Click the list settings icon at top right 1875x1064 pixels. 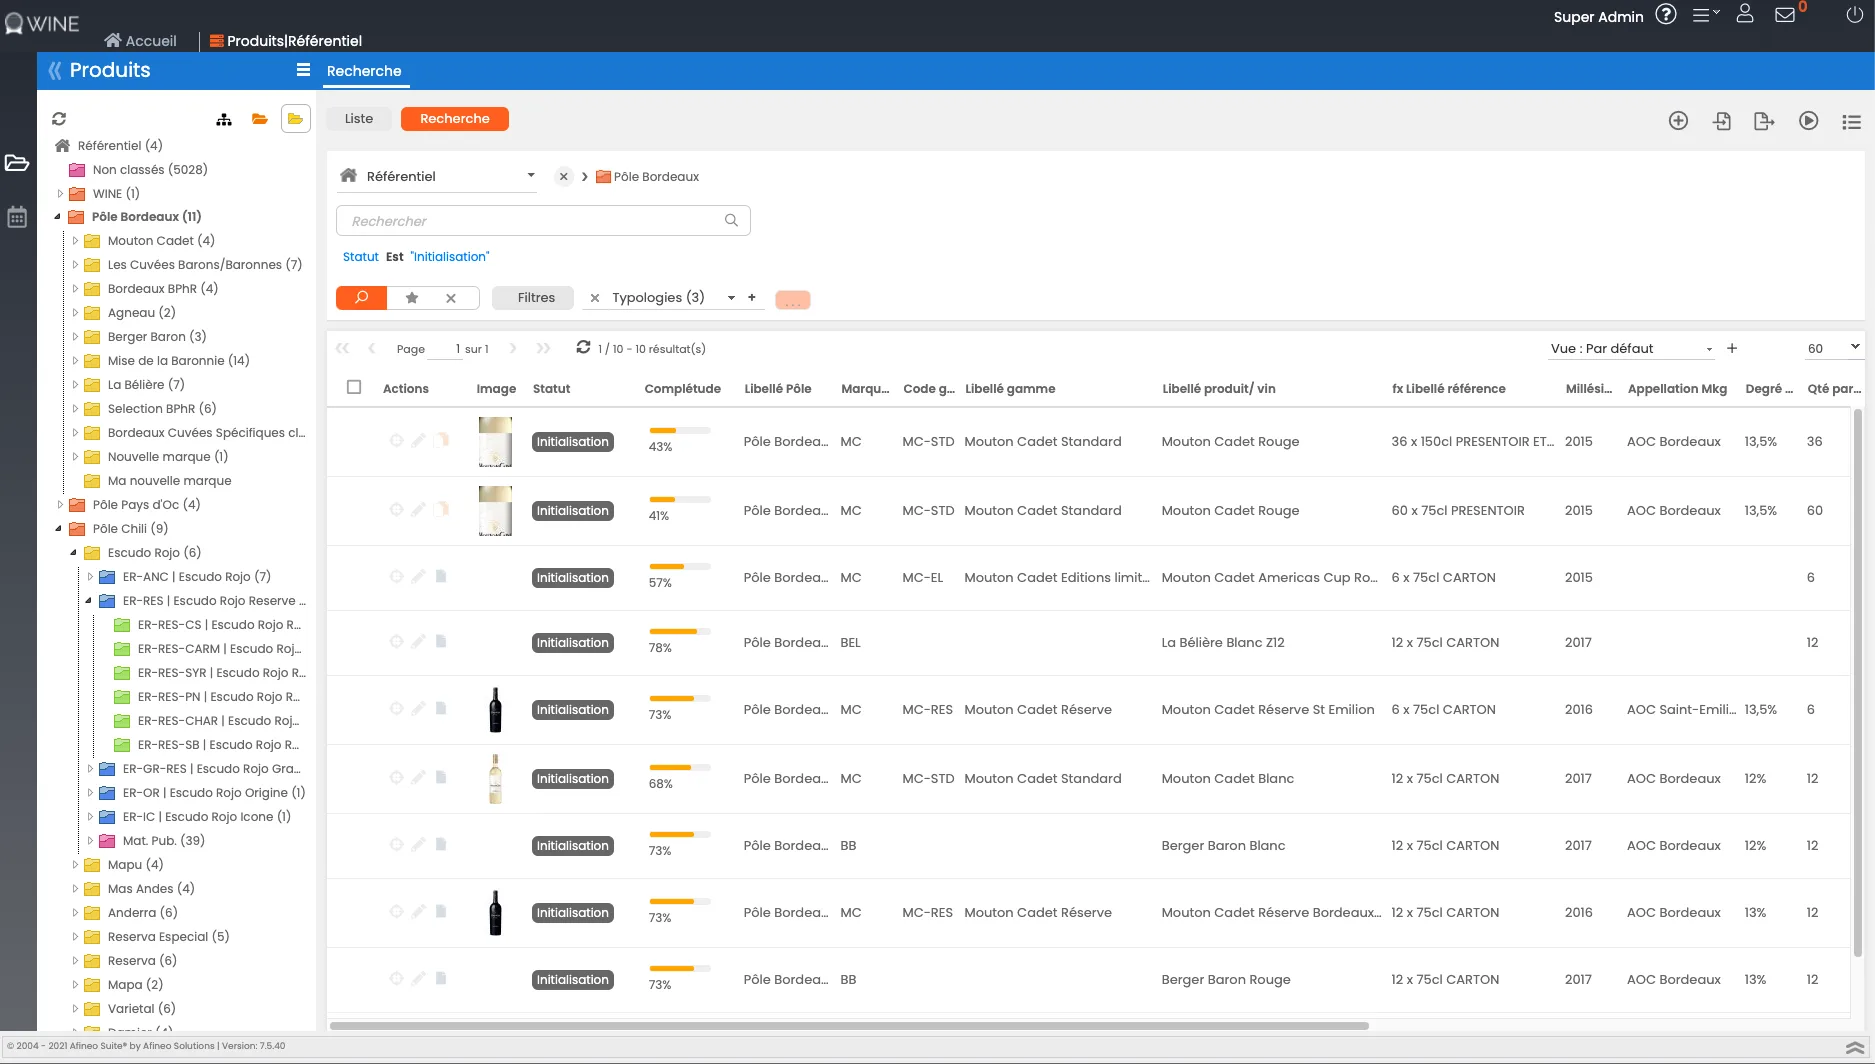[x=1851, y=121]
